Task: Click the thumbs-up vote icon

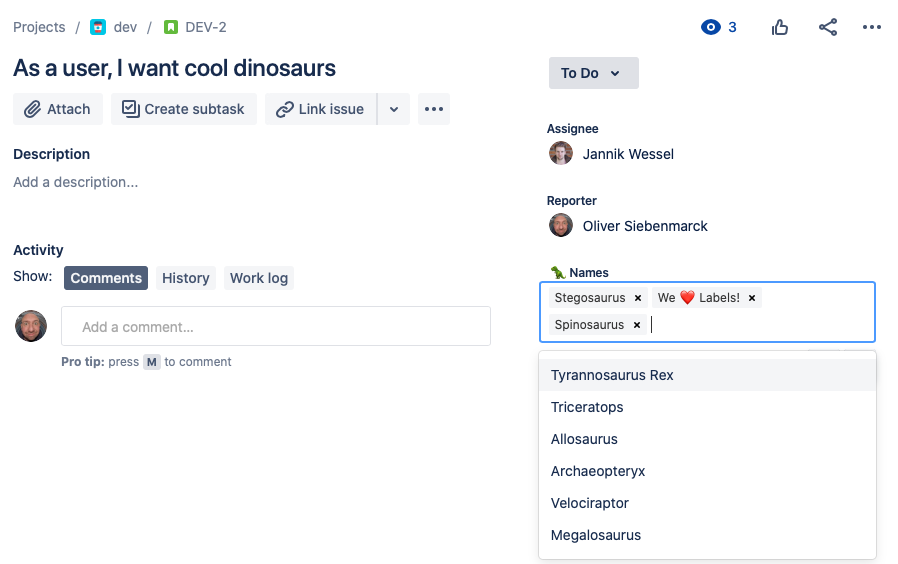Action: click(x=779, y=27)
